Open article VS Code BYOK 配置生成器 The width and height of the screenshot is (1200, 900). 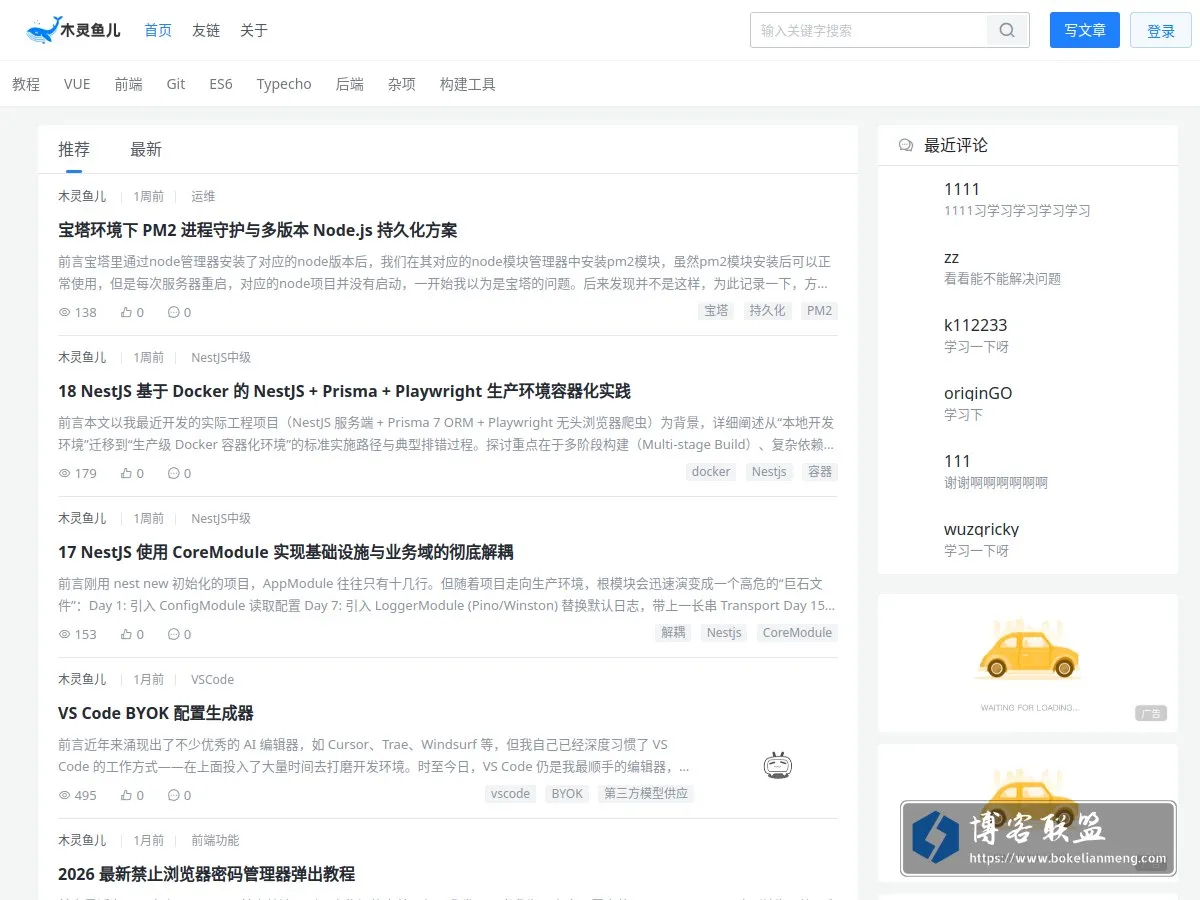click(x=156, y=713)
